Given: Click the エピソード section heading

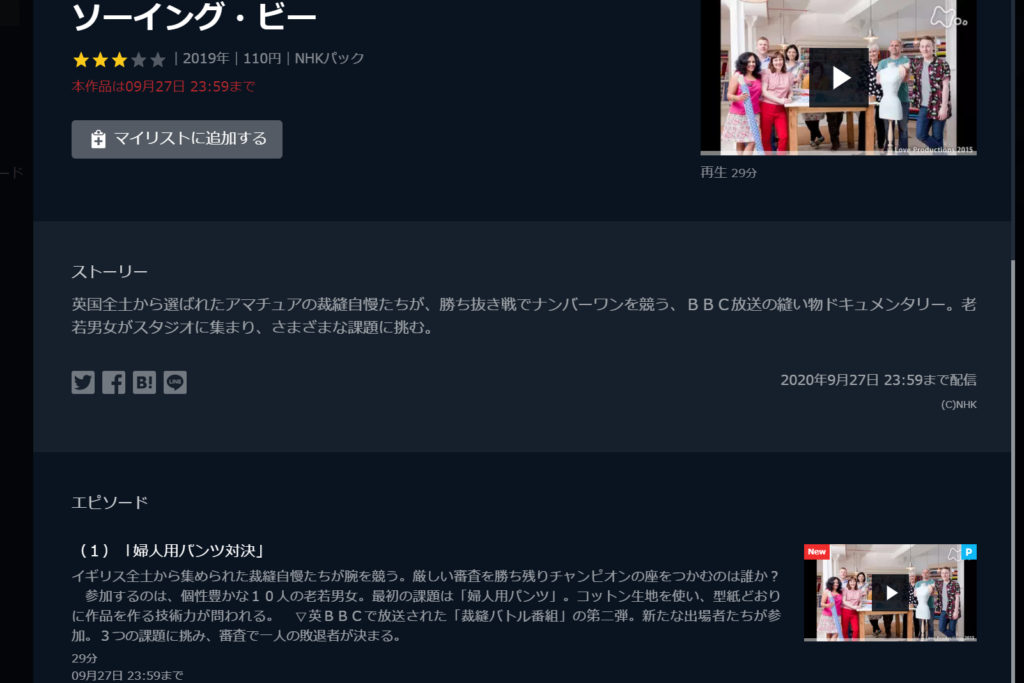Looking at the screenshot, I should coord(110,502).
